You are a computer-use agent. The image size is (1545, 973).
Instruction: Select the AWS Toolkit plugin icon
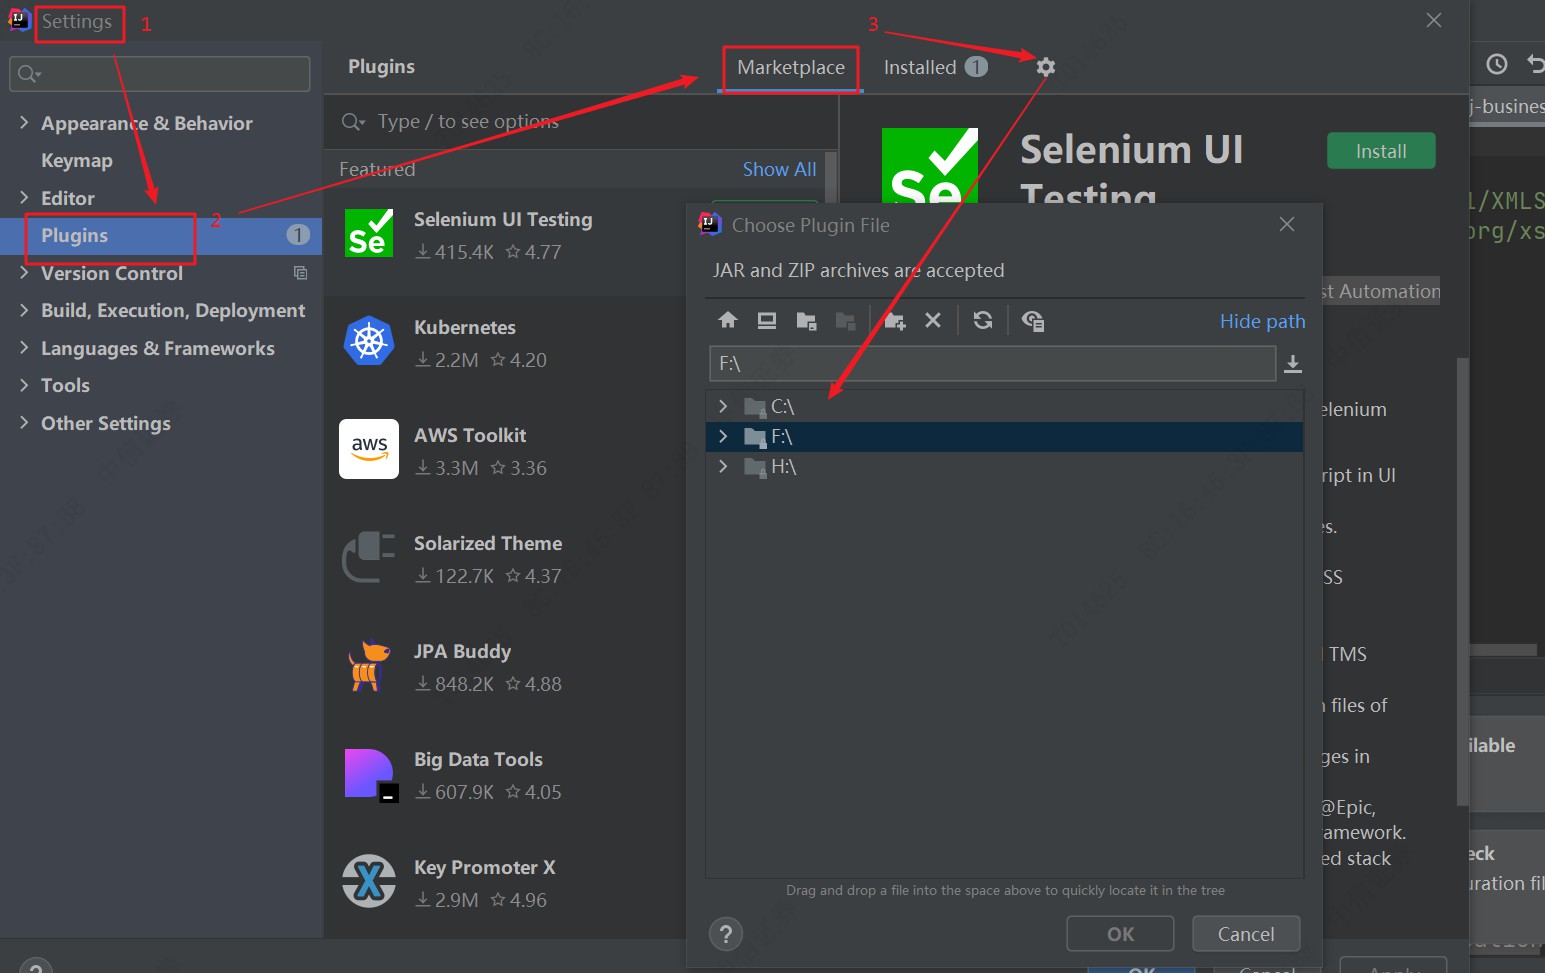coord(369,449)
